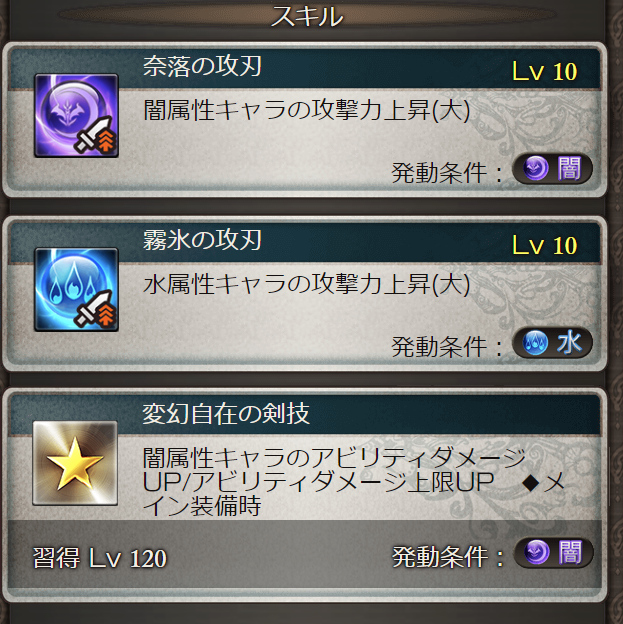Image resolution: width=623 pixels, height=624 pixels.
Task: Click the 習得 Lv 120 requirement text
Action: coord(100,558)
